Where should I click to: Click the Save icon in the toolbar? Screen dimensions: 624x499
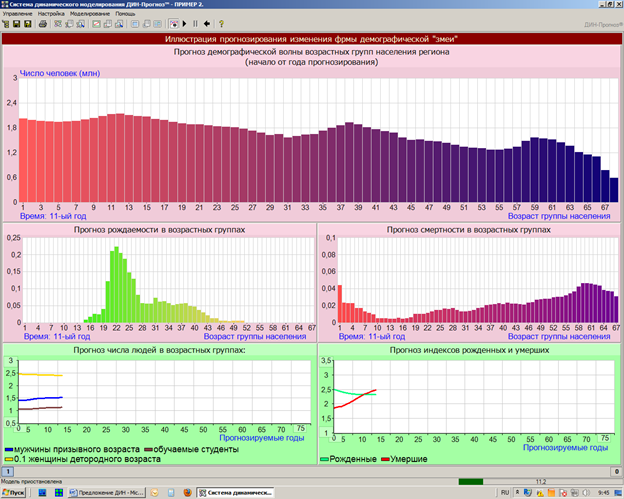[x=18, y=22]
